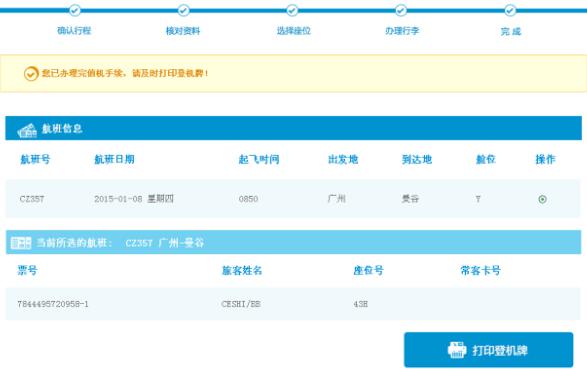Click the seat number 43H
The image size is (587, 371).
click(x=361, y=304)
